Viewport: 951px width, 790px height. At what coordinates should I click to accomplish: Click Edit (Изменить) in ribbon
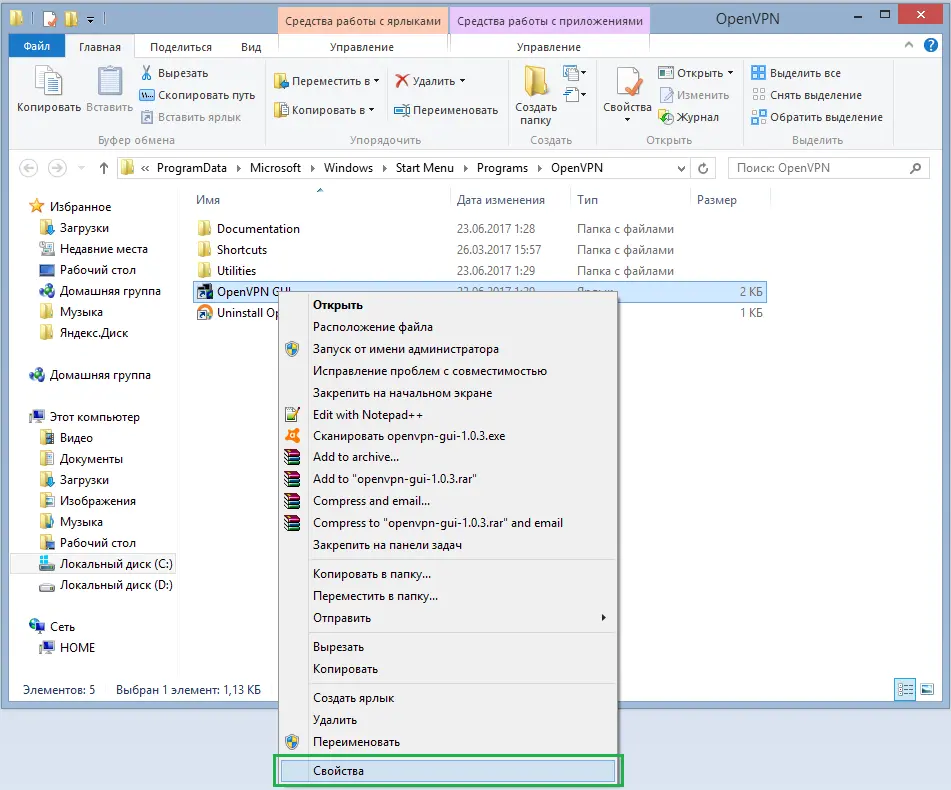pyautogui.click(x=694, y=95)
